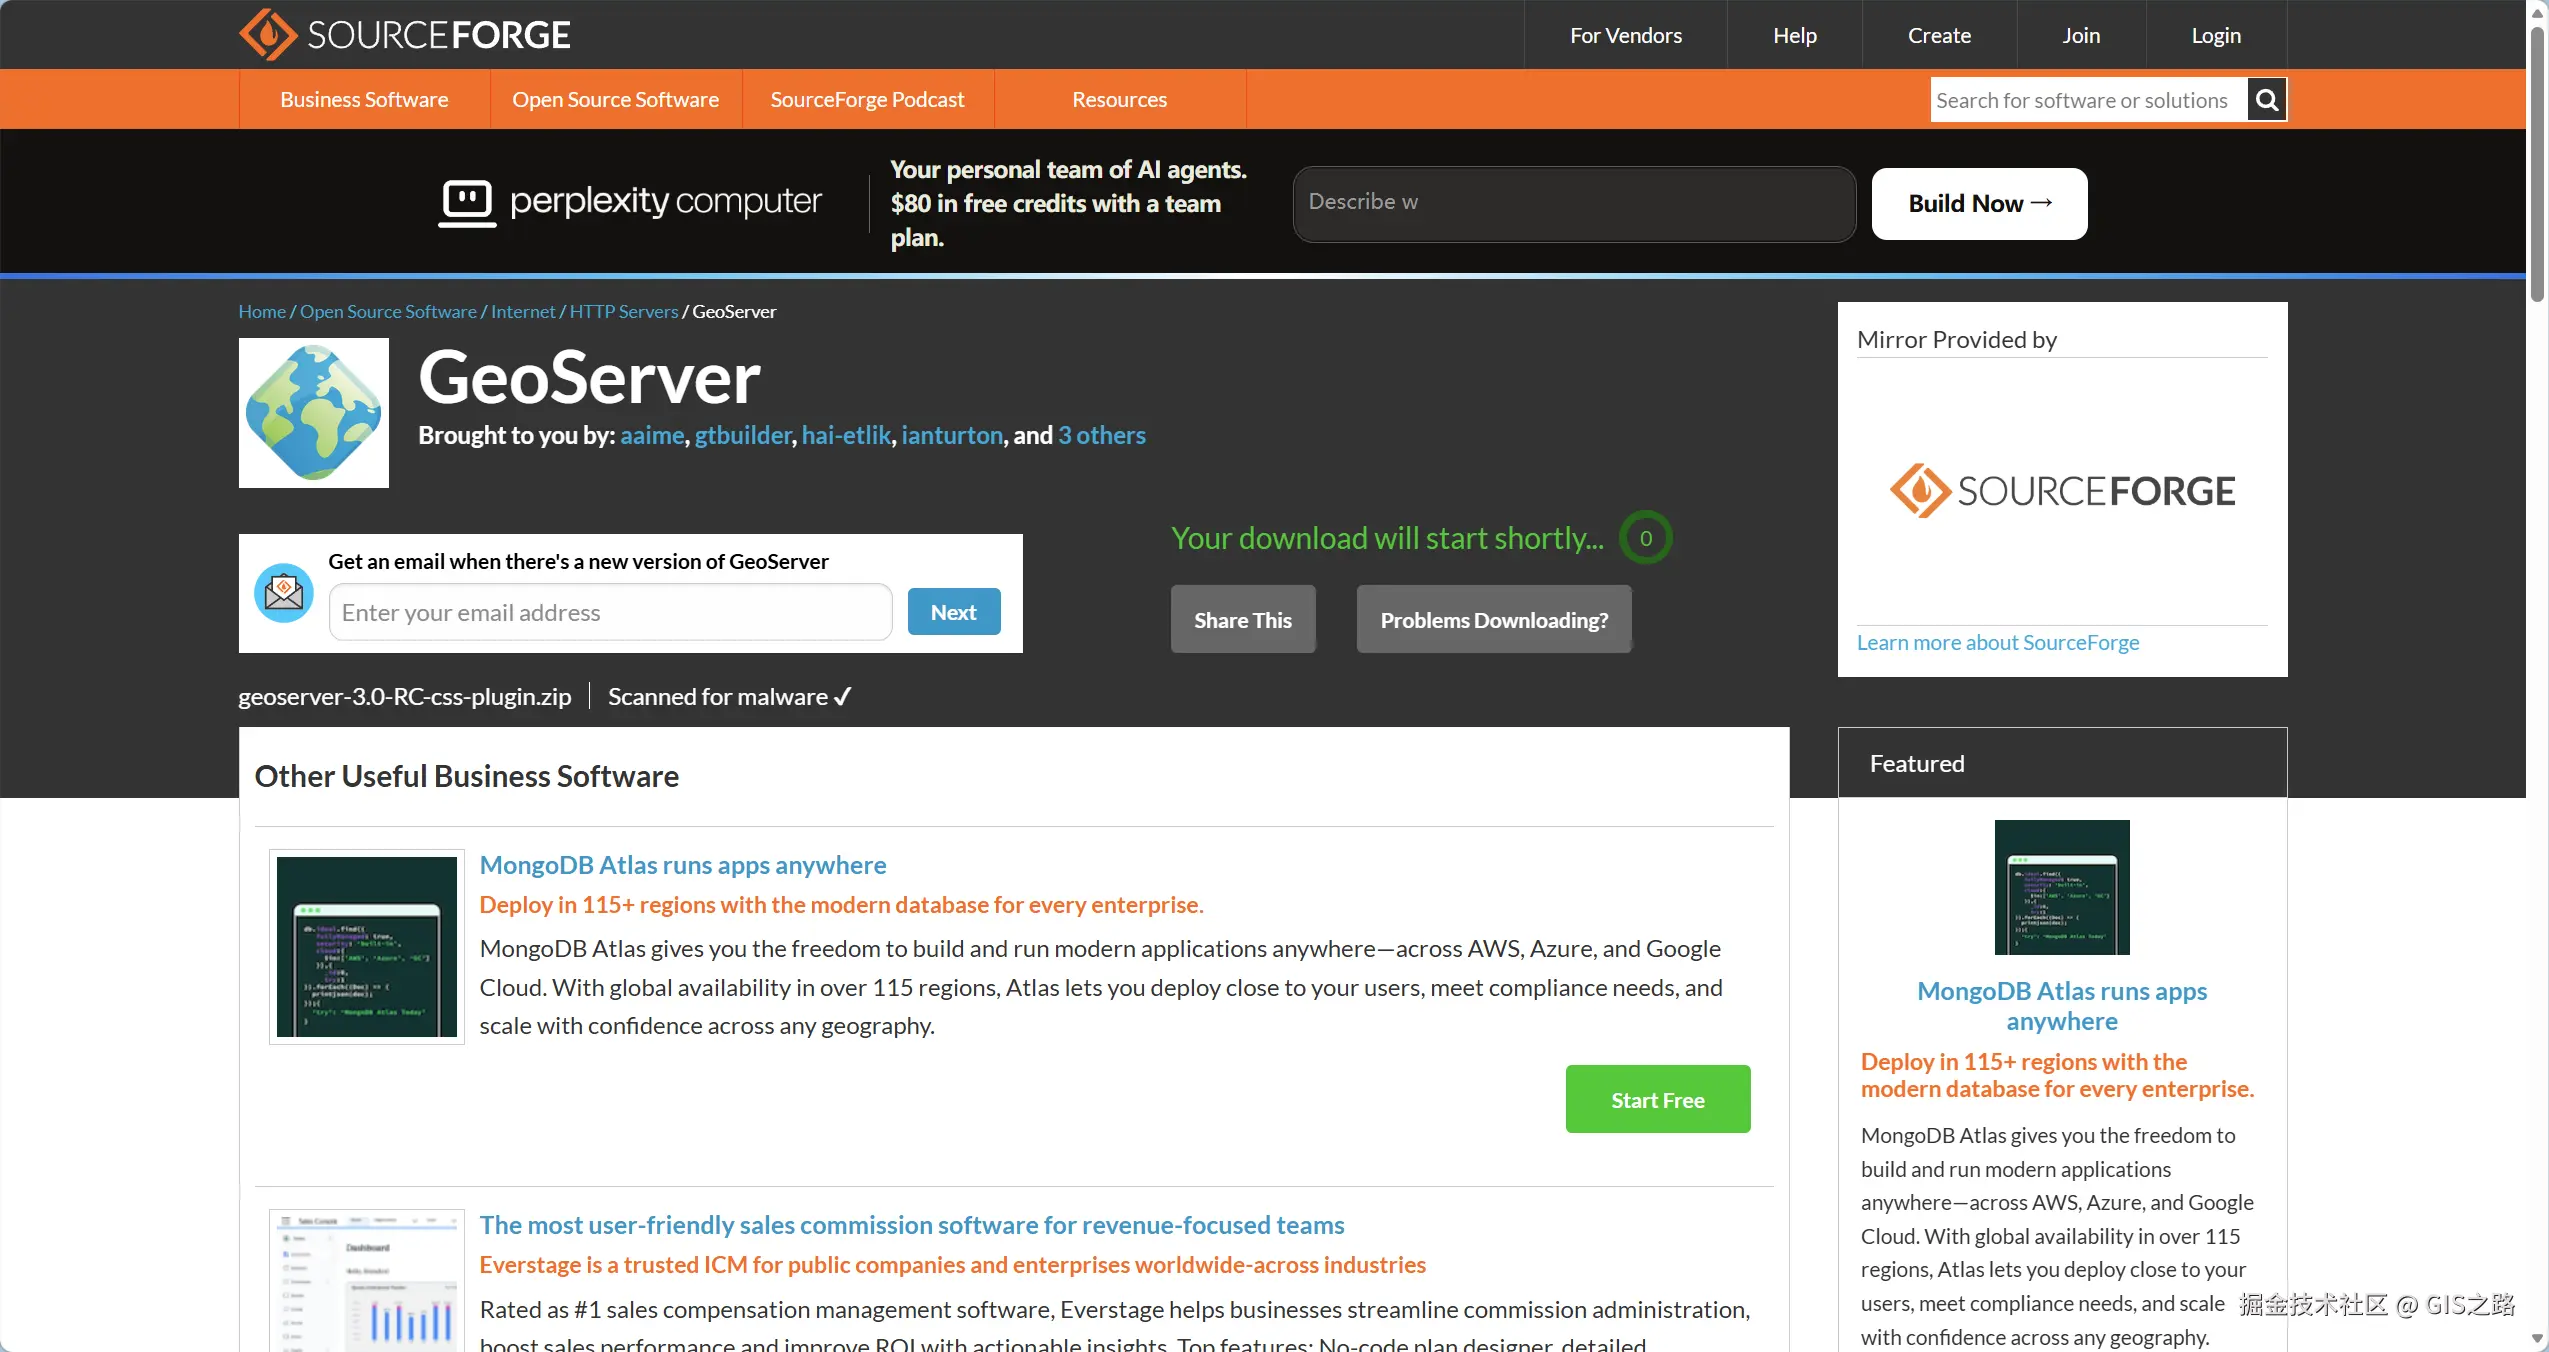Click the GeoServer globe project icon

point(313,413)
